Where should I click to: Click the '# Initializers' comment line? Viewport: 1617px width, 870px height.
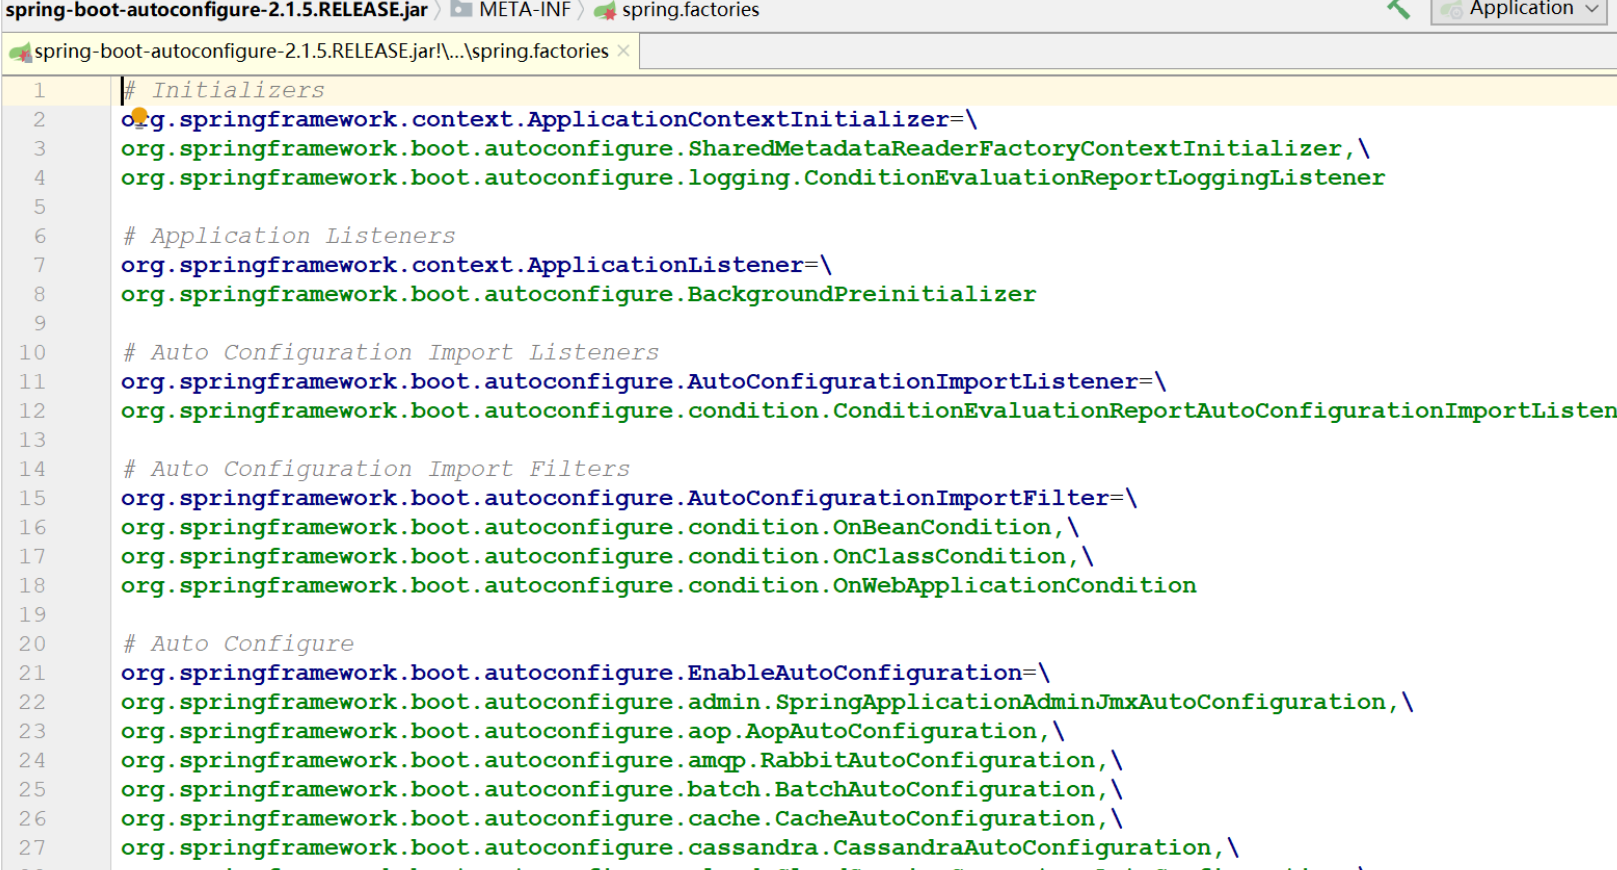point(223,90)
